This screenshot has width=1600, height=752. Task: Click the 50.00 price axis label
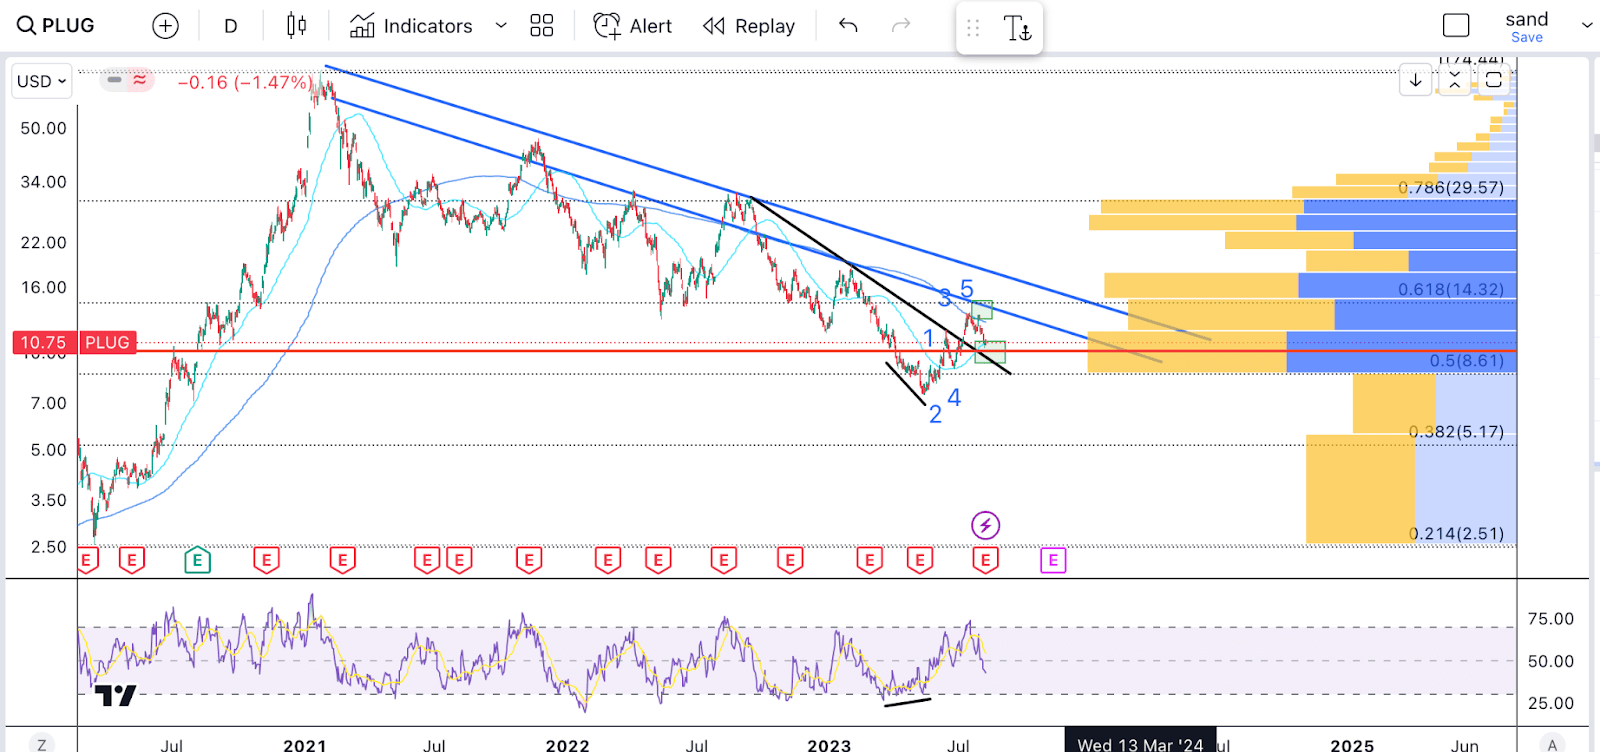(x=43, y=128)
